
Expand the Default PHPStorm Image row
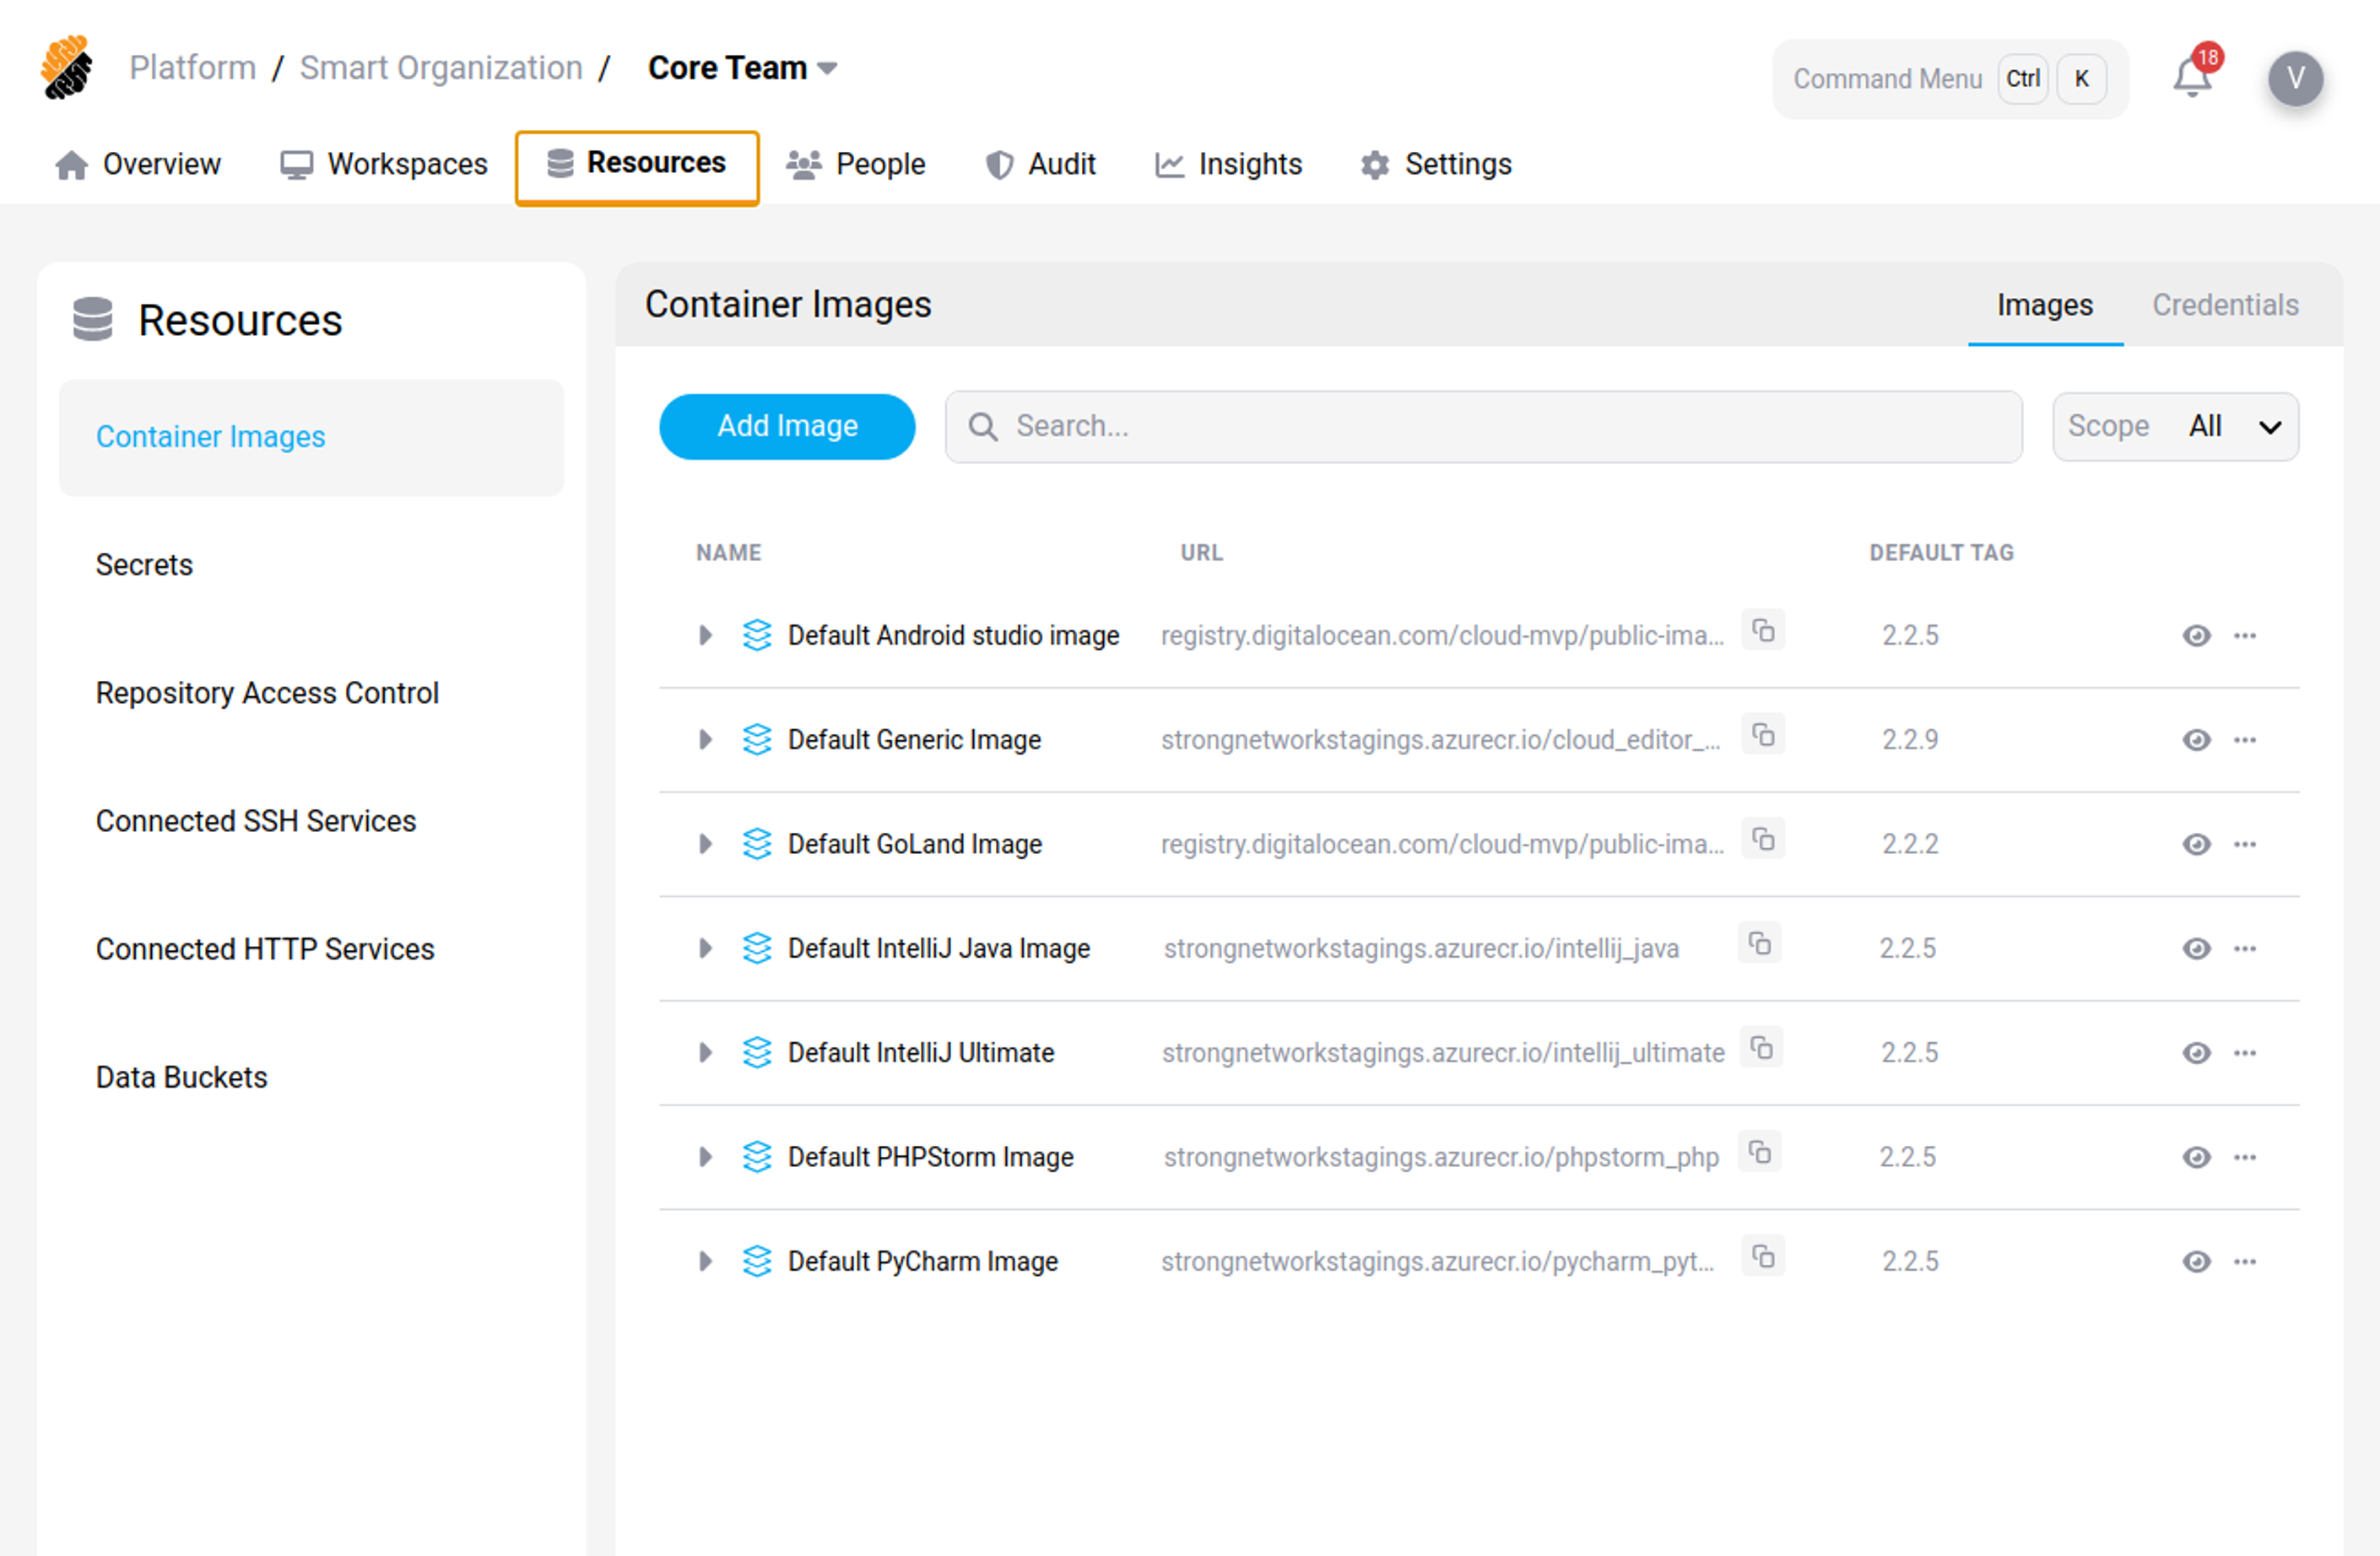pyautogui.click(x=705, y=1157)
